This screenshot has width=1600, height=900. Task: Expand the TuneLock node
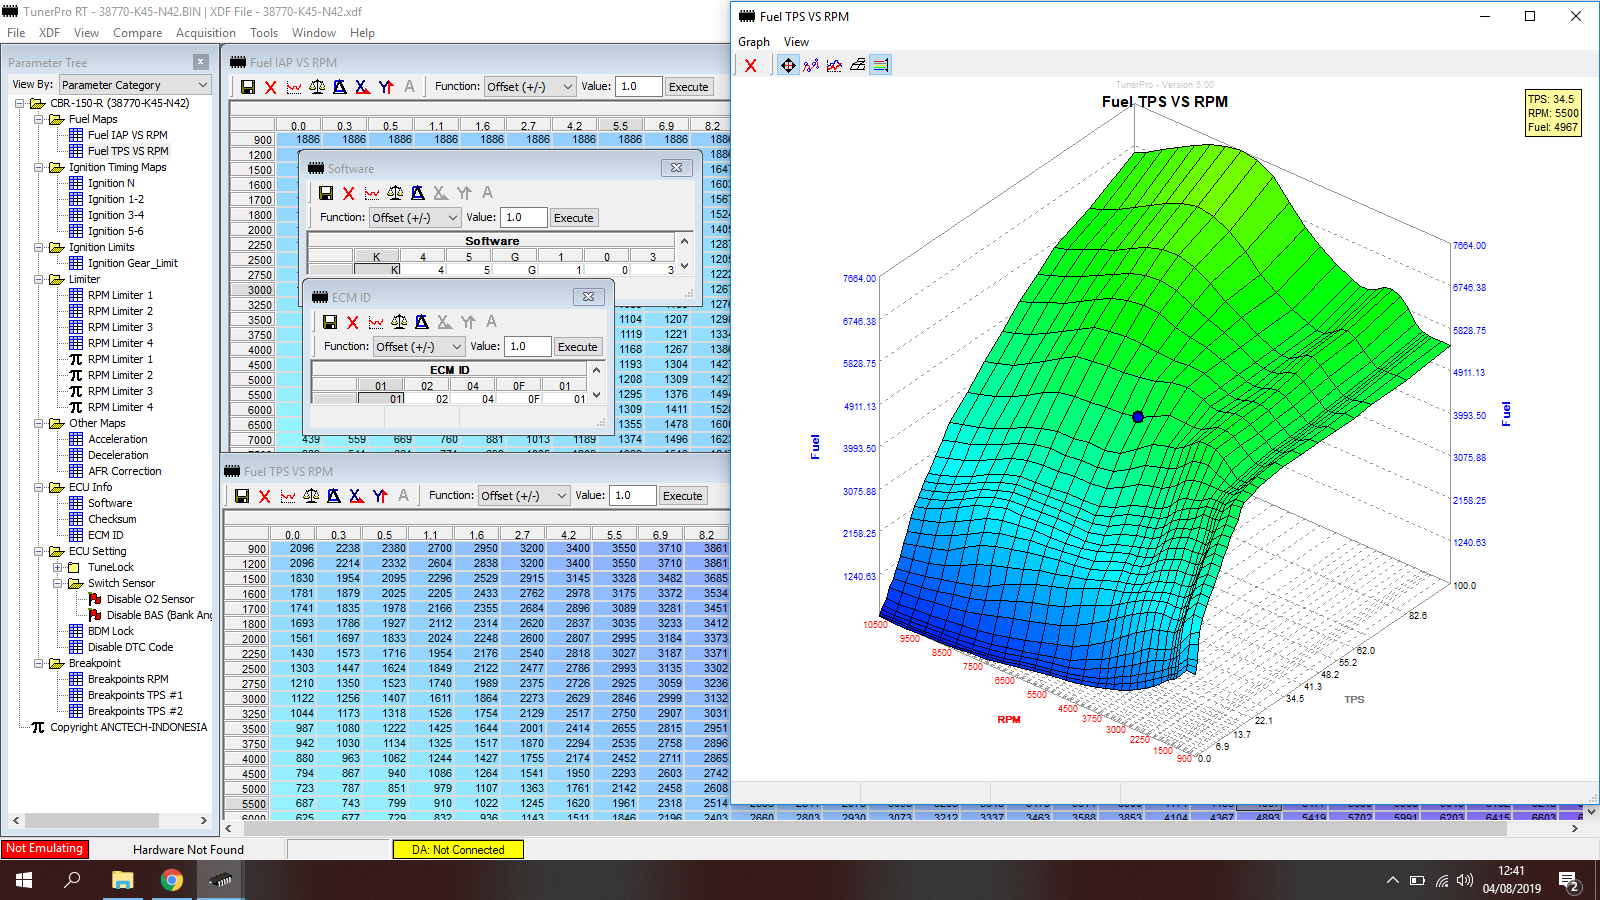(x=57, y=567)
